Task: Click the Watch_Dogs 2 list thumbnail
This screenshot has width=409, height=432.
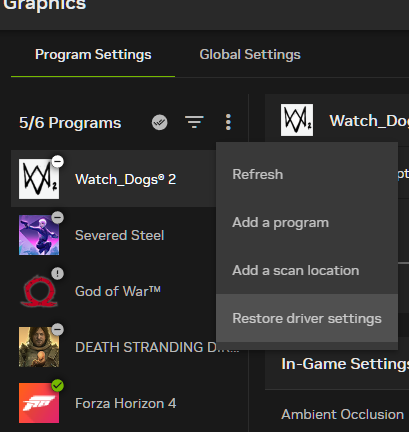Action: click(39, 179)
